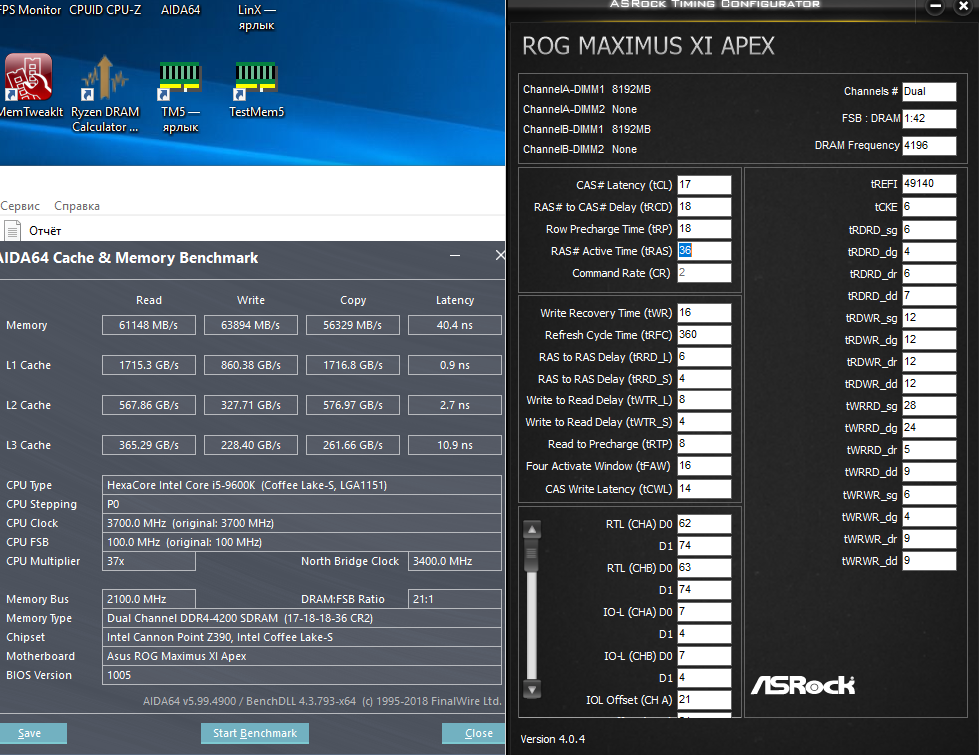Click the Four Activate Window (tFAW) field

704,466
